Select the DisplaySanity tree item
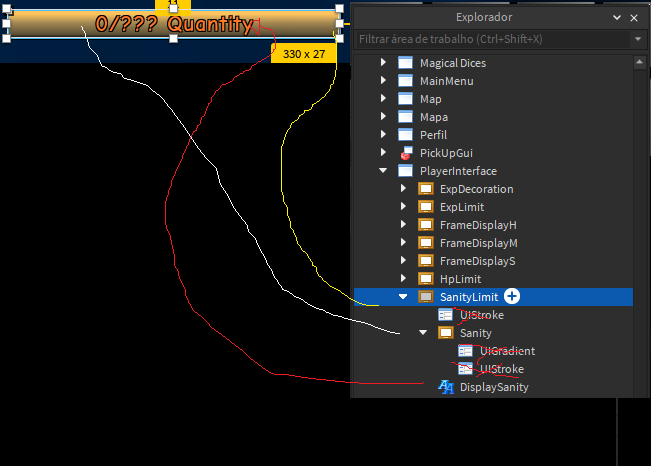Image resolution: width=651 pixels, height=466 pixels. tap(494, 387)
